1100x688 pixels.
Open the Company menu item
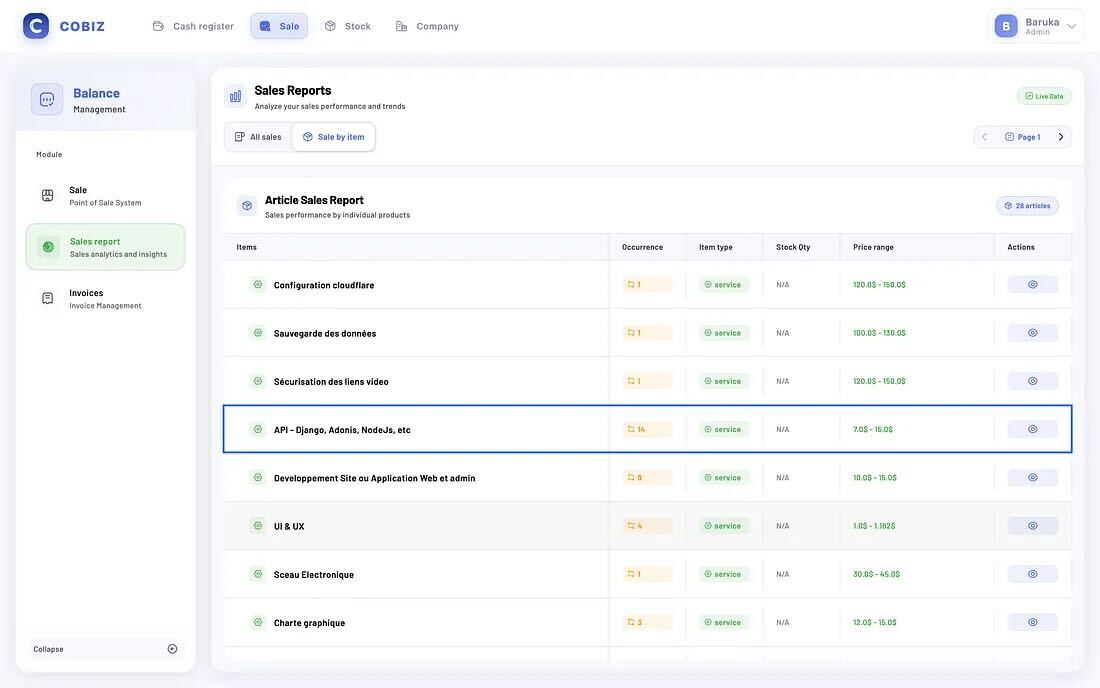click(427, 26)
